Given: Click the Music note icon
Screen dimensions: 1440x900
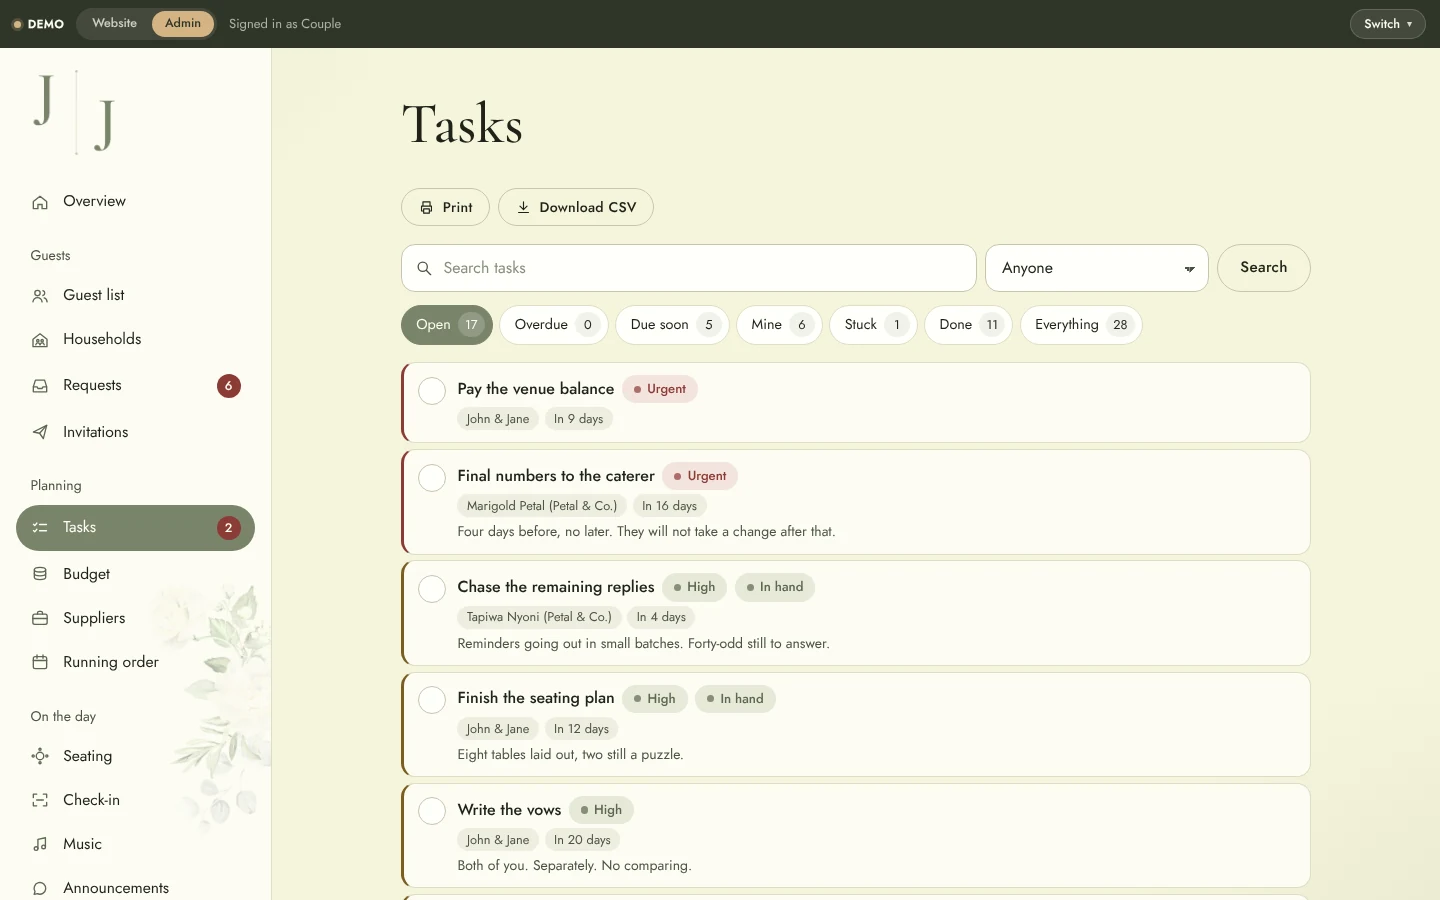Looking at the screenshot, I should (40, 844).
